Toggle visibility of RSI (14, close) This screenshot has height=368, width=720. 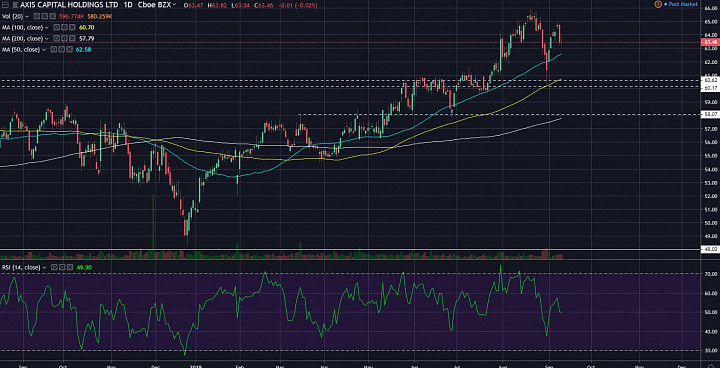(54, 267)
